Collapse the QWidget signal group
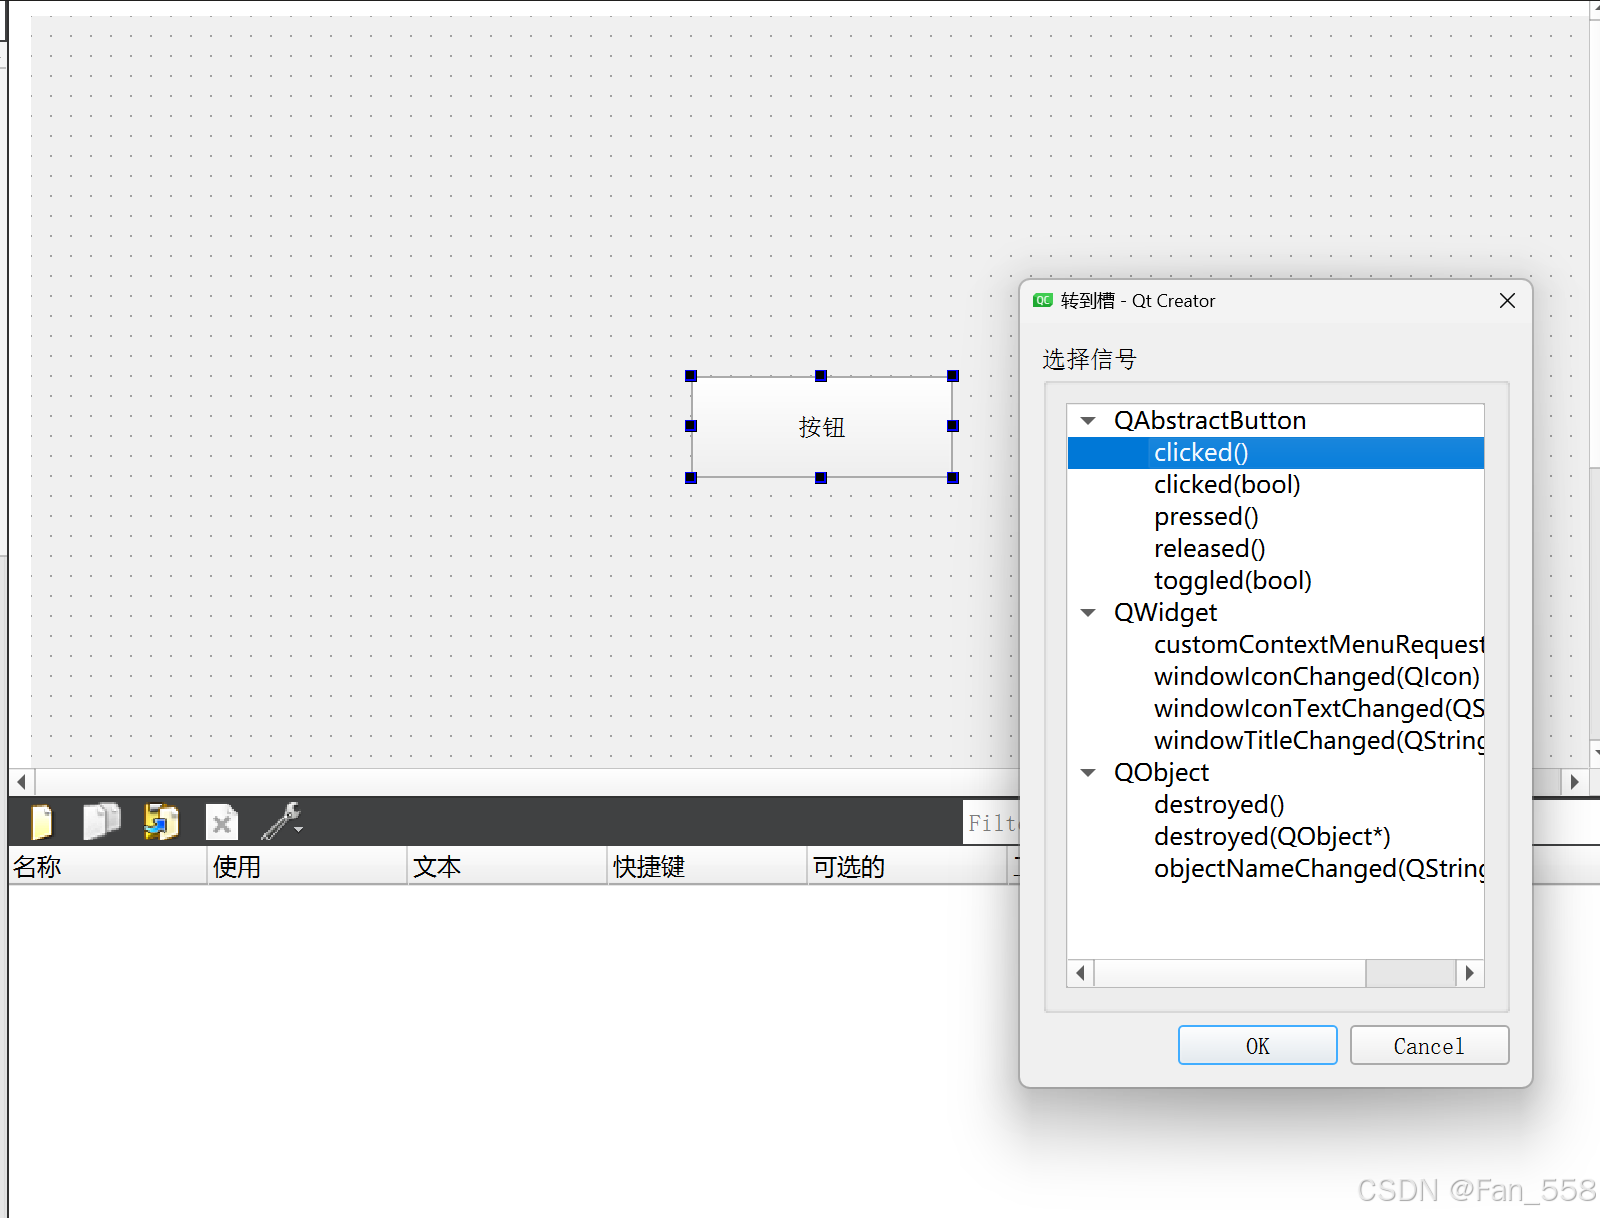The image size is (1600, 1218). (1088, 613)
